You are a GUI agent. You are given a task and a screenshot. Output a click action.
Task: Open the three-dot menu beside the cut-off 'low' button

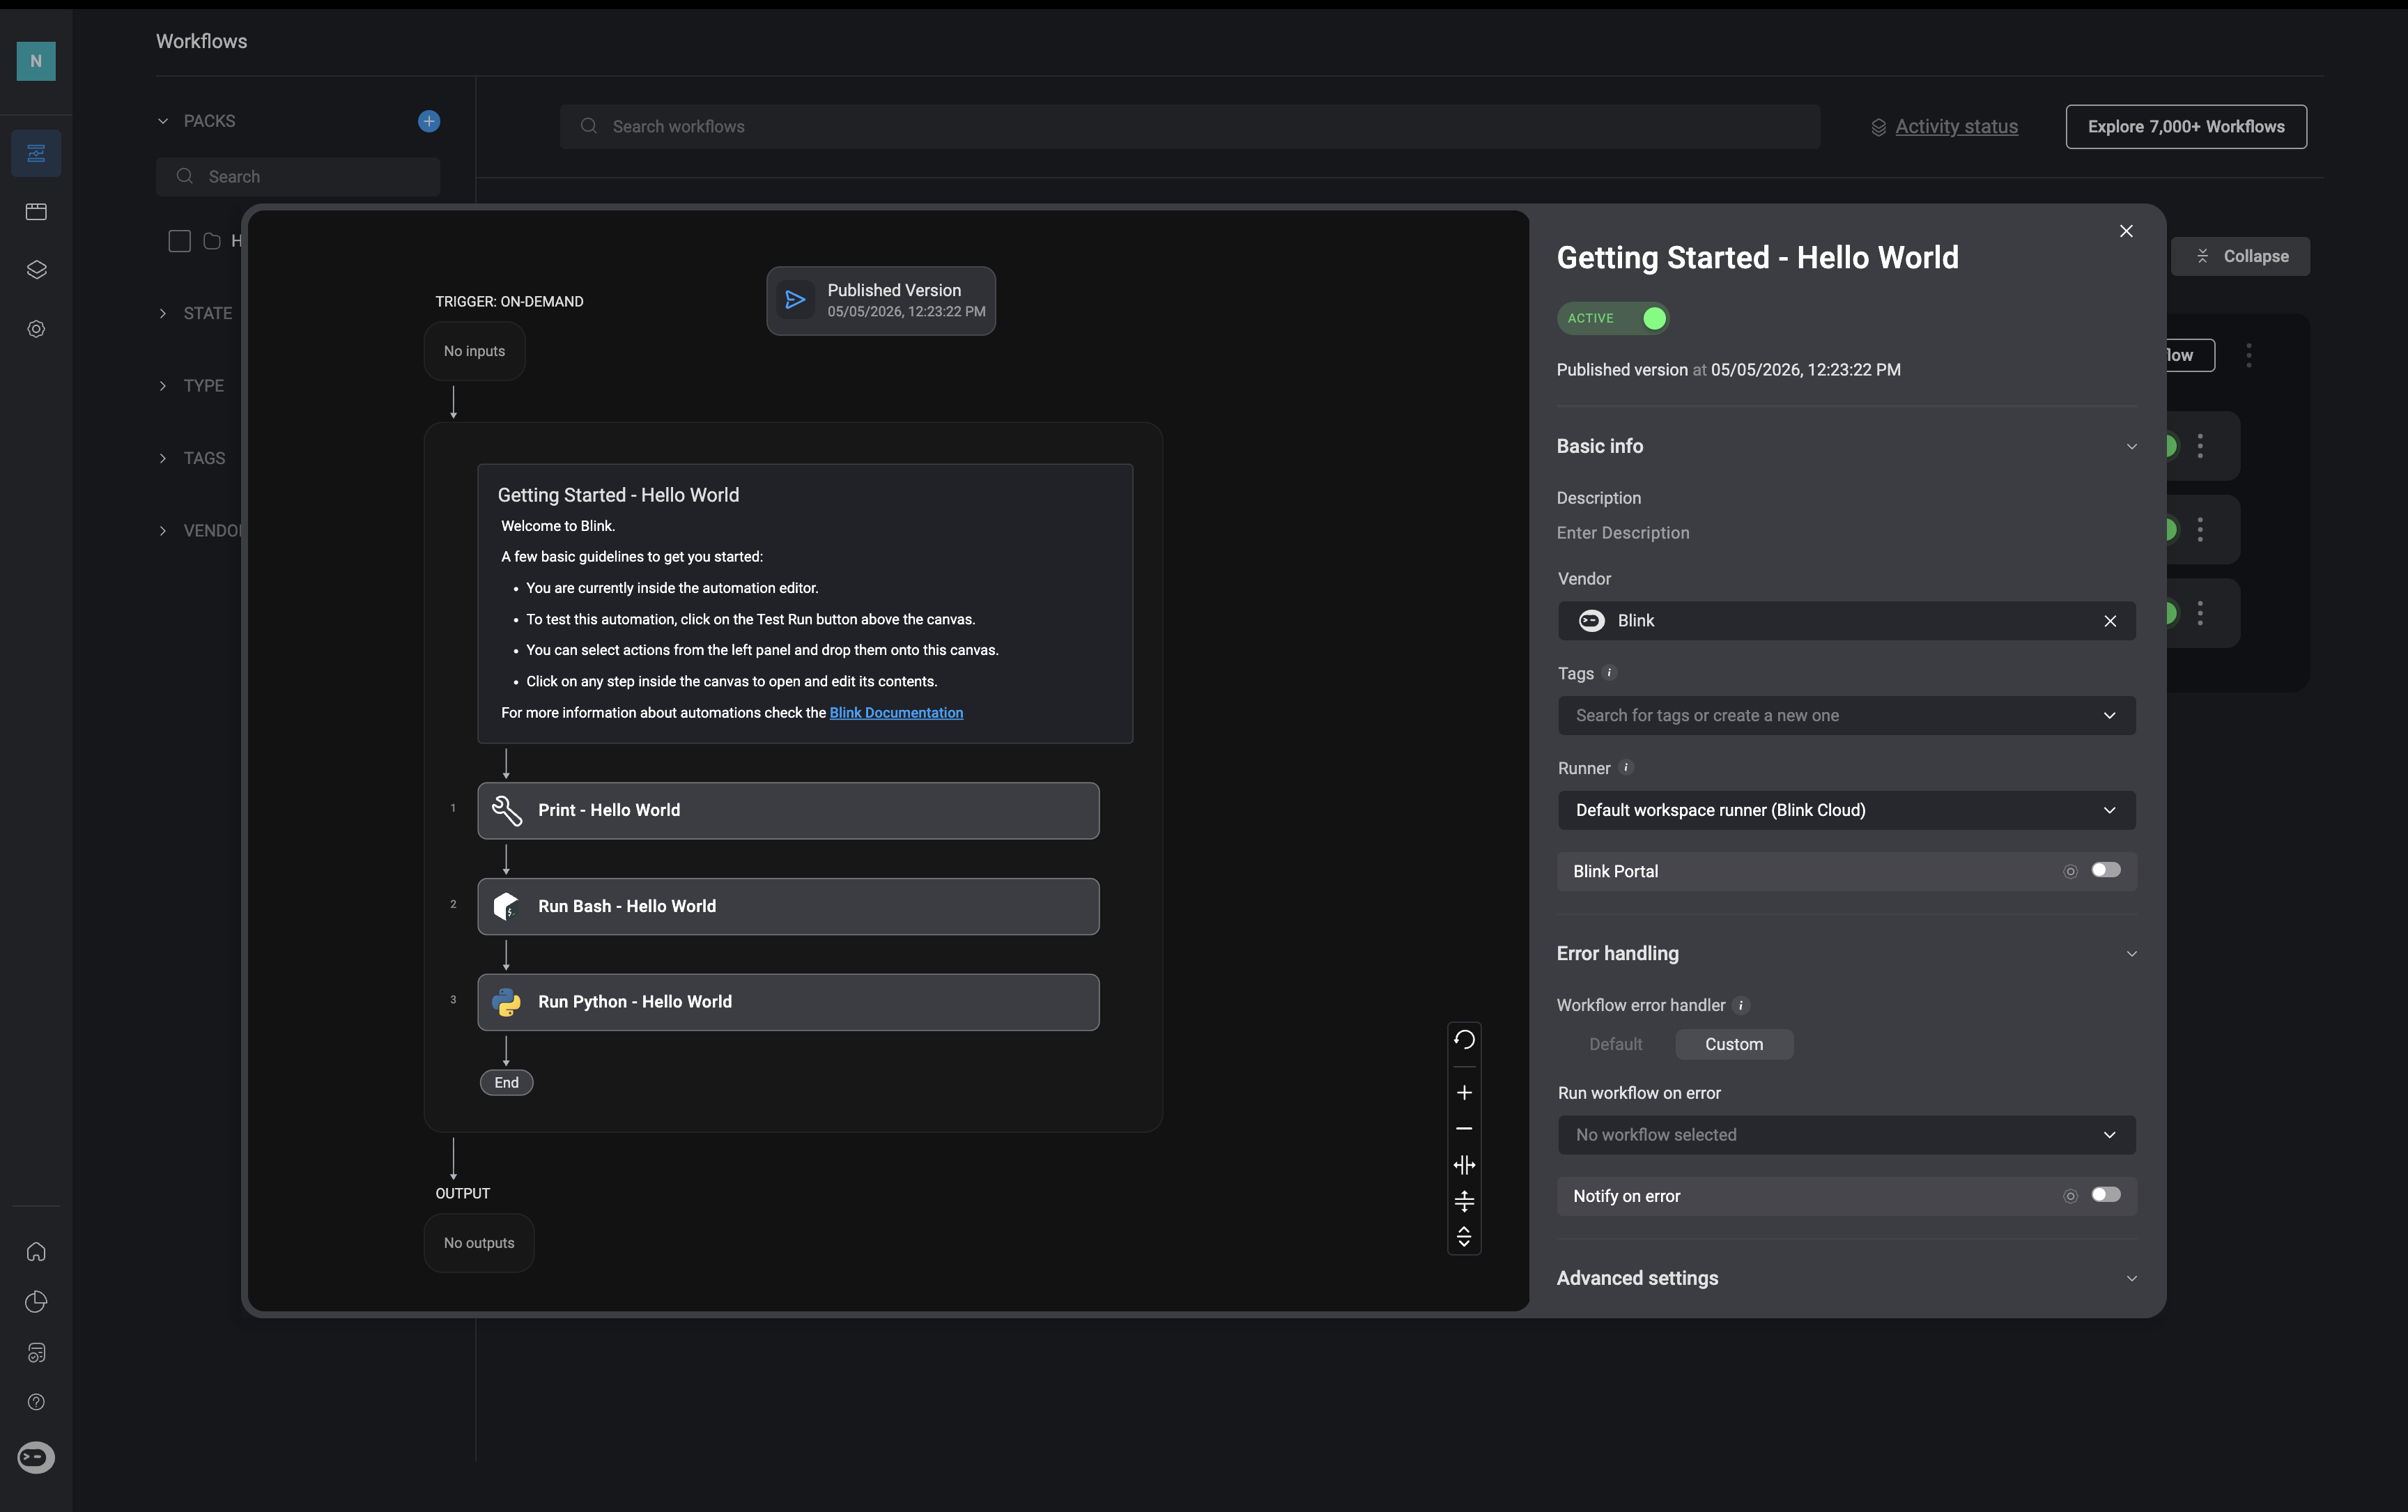(2249, 355)
